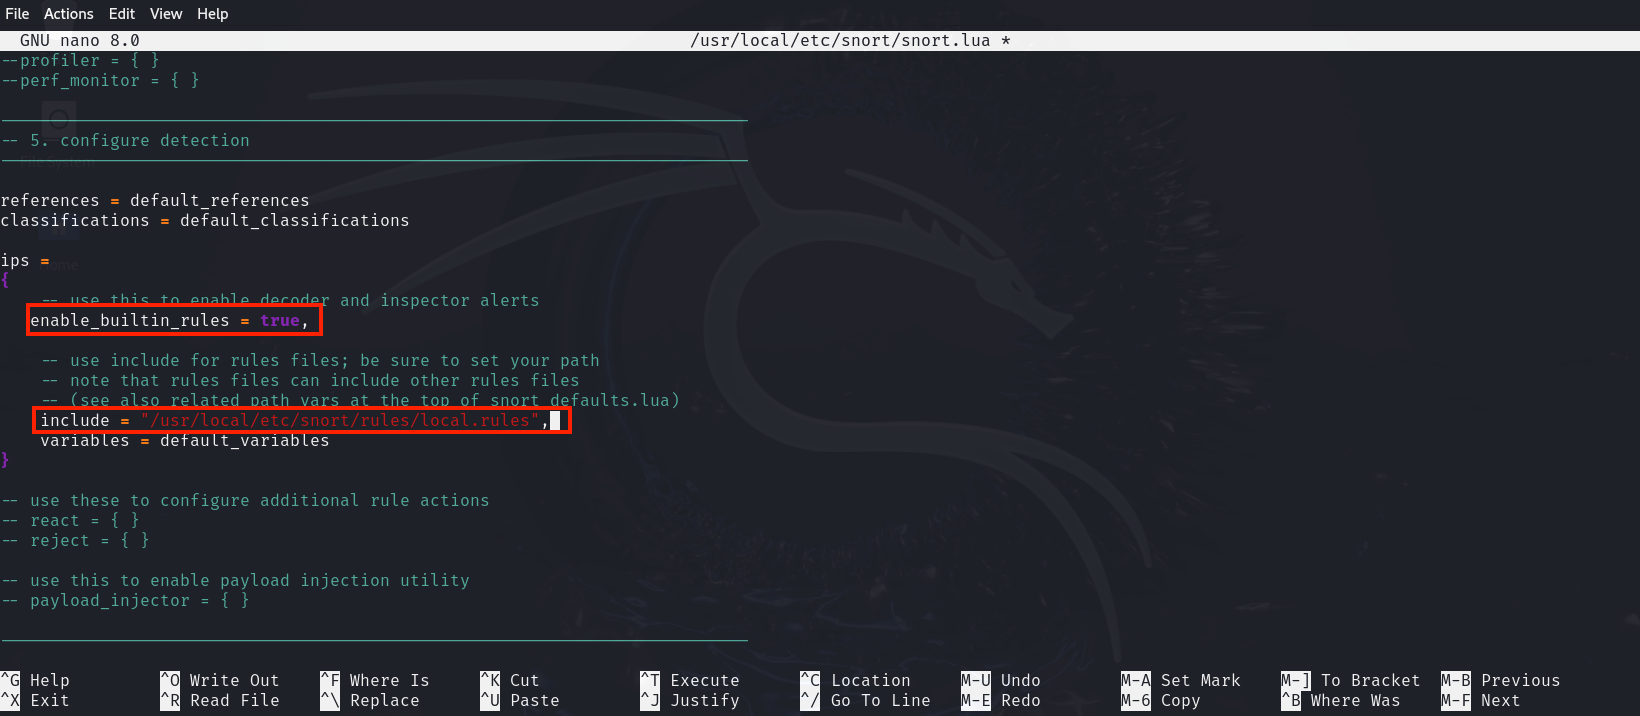Screen dimensions: 1640x716
Task: Click the M-6 Copy shortcut
Action: 1161,700
